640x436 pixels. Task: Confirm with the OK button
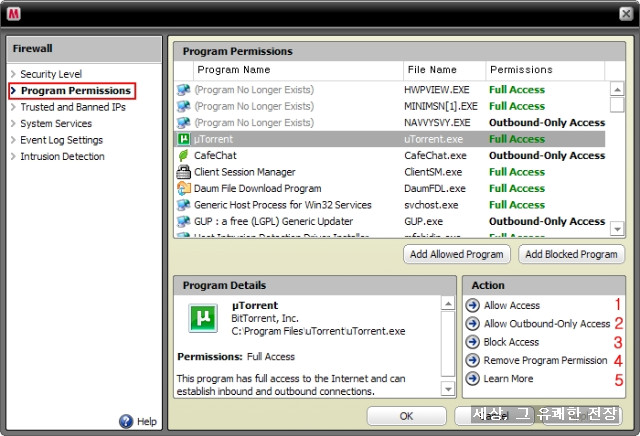(407, 416)
